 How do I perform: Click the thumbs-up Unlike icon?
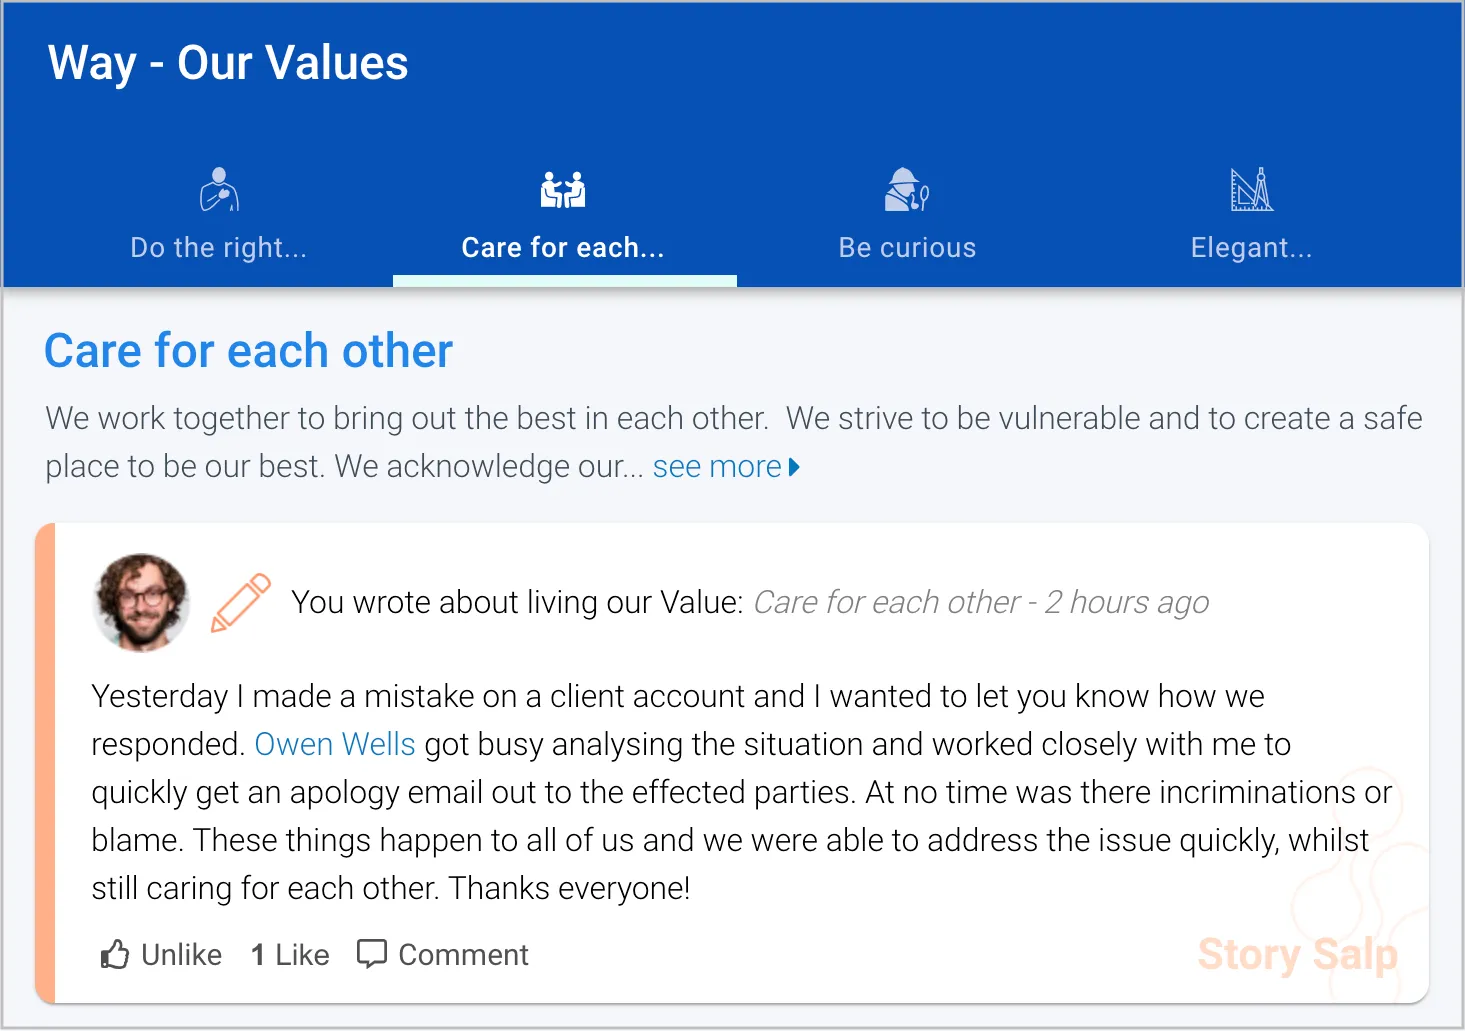coord(115,955)
